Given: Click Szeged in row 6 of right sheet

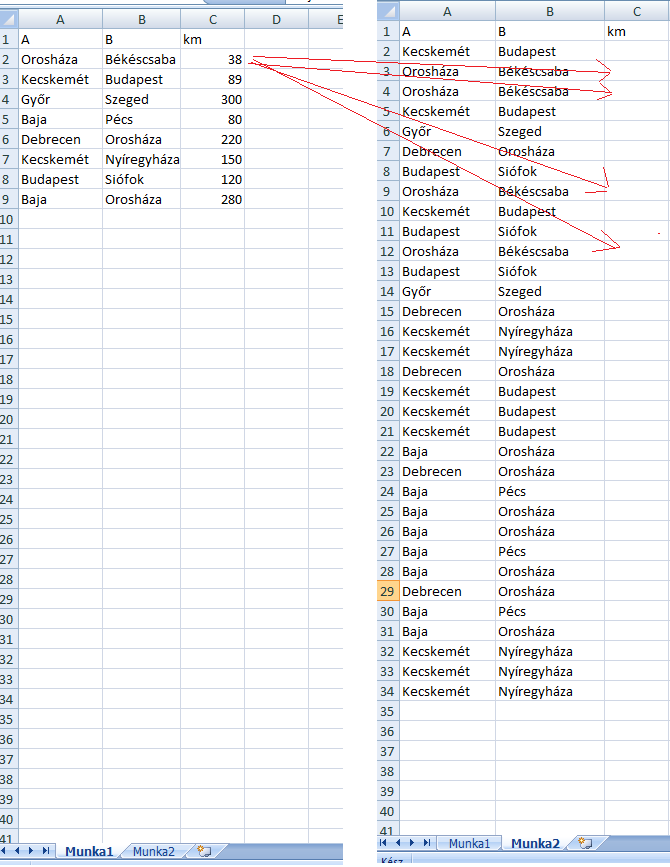Looking at the screenshot, I should point(549,131).
